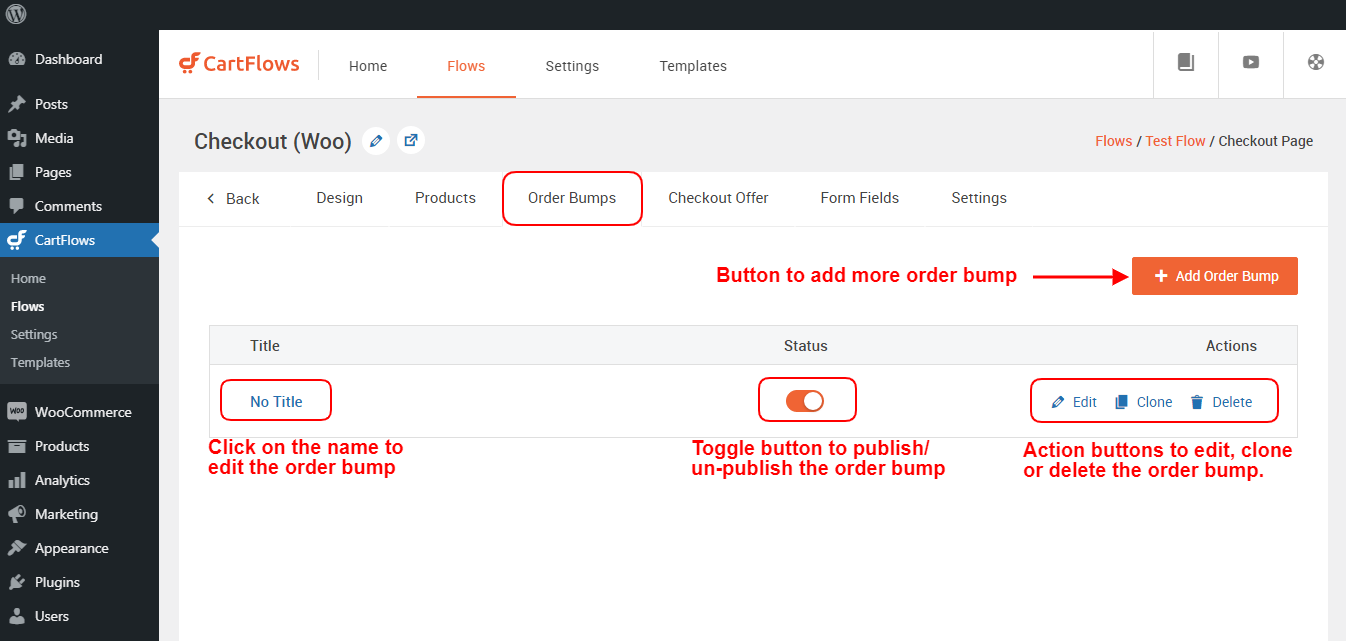Image resolution: width=1346 pixels, height=641 pixels.
Task: Click the video tutorials icon in header
Action: [1251, 62]
